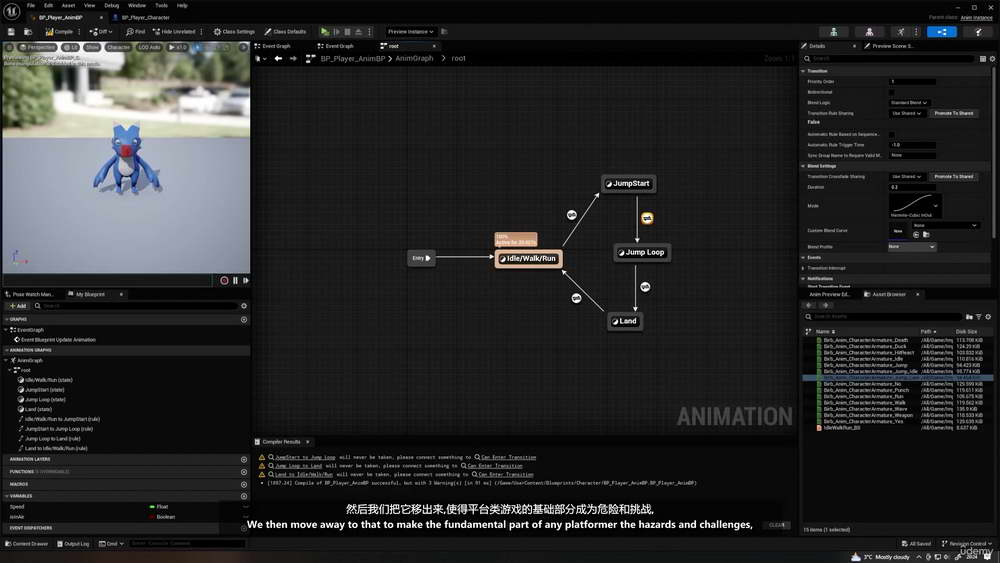Click the Add button in My Blueprint

(x=18, y=306)
